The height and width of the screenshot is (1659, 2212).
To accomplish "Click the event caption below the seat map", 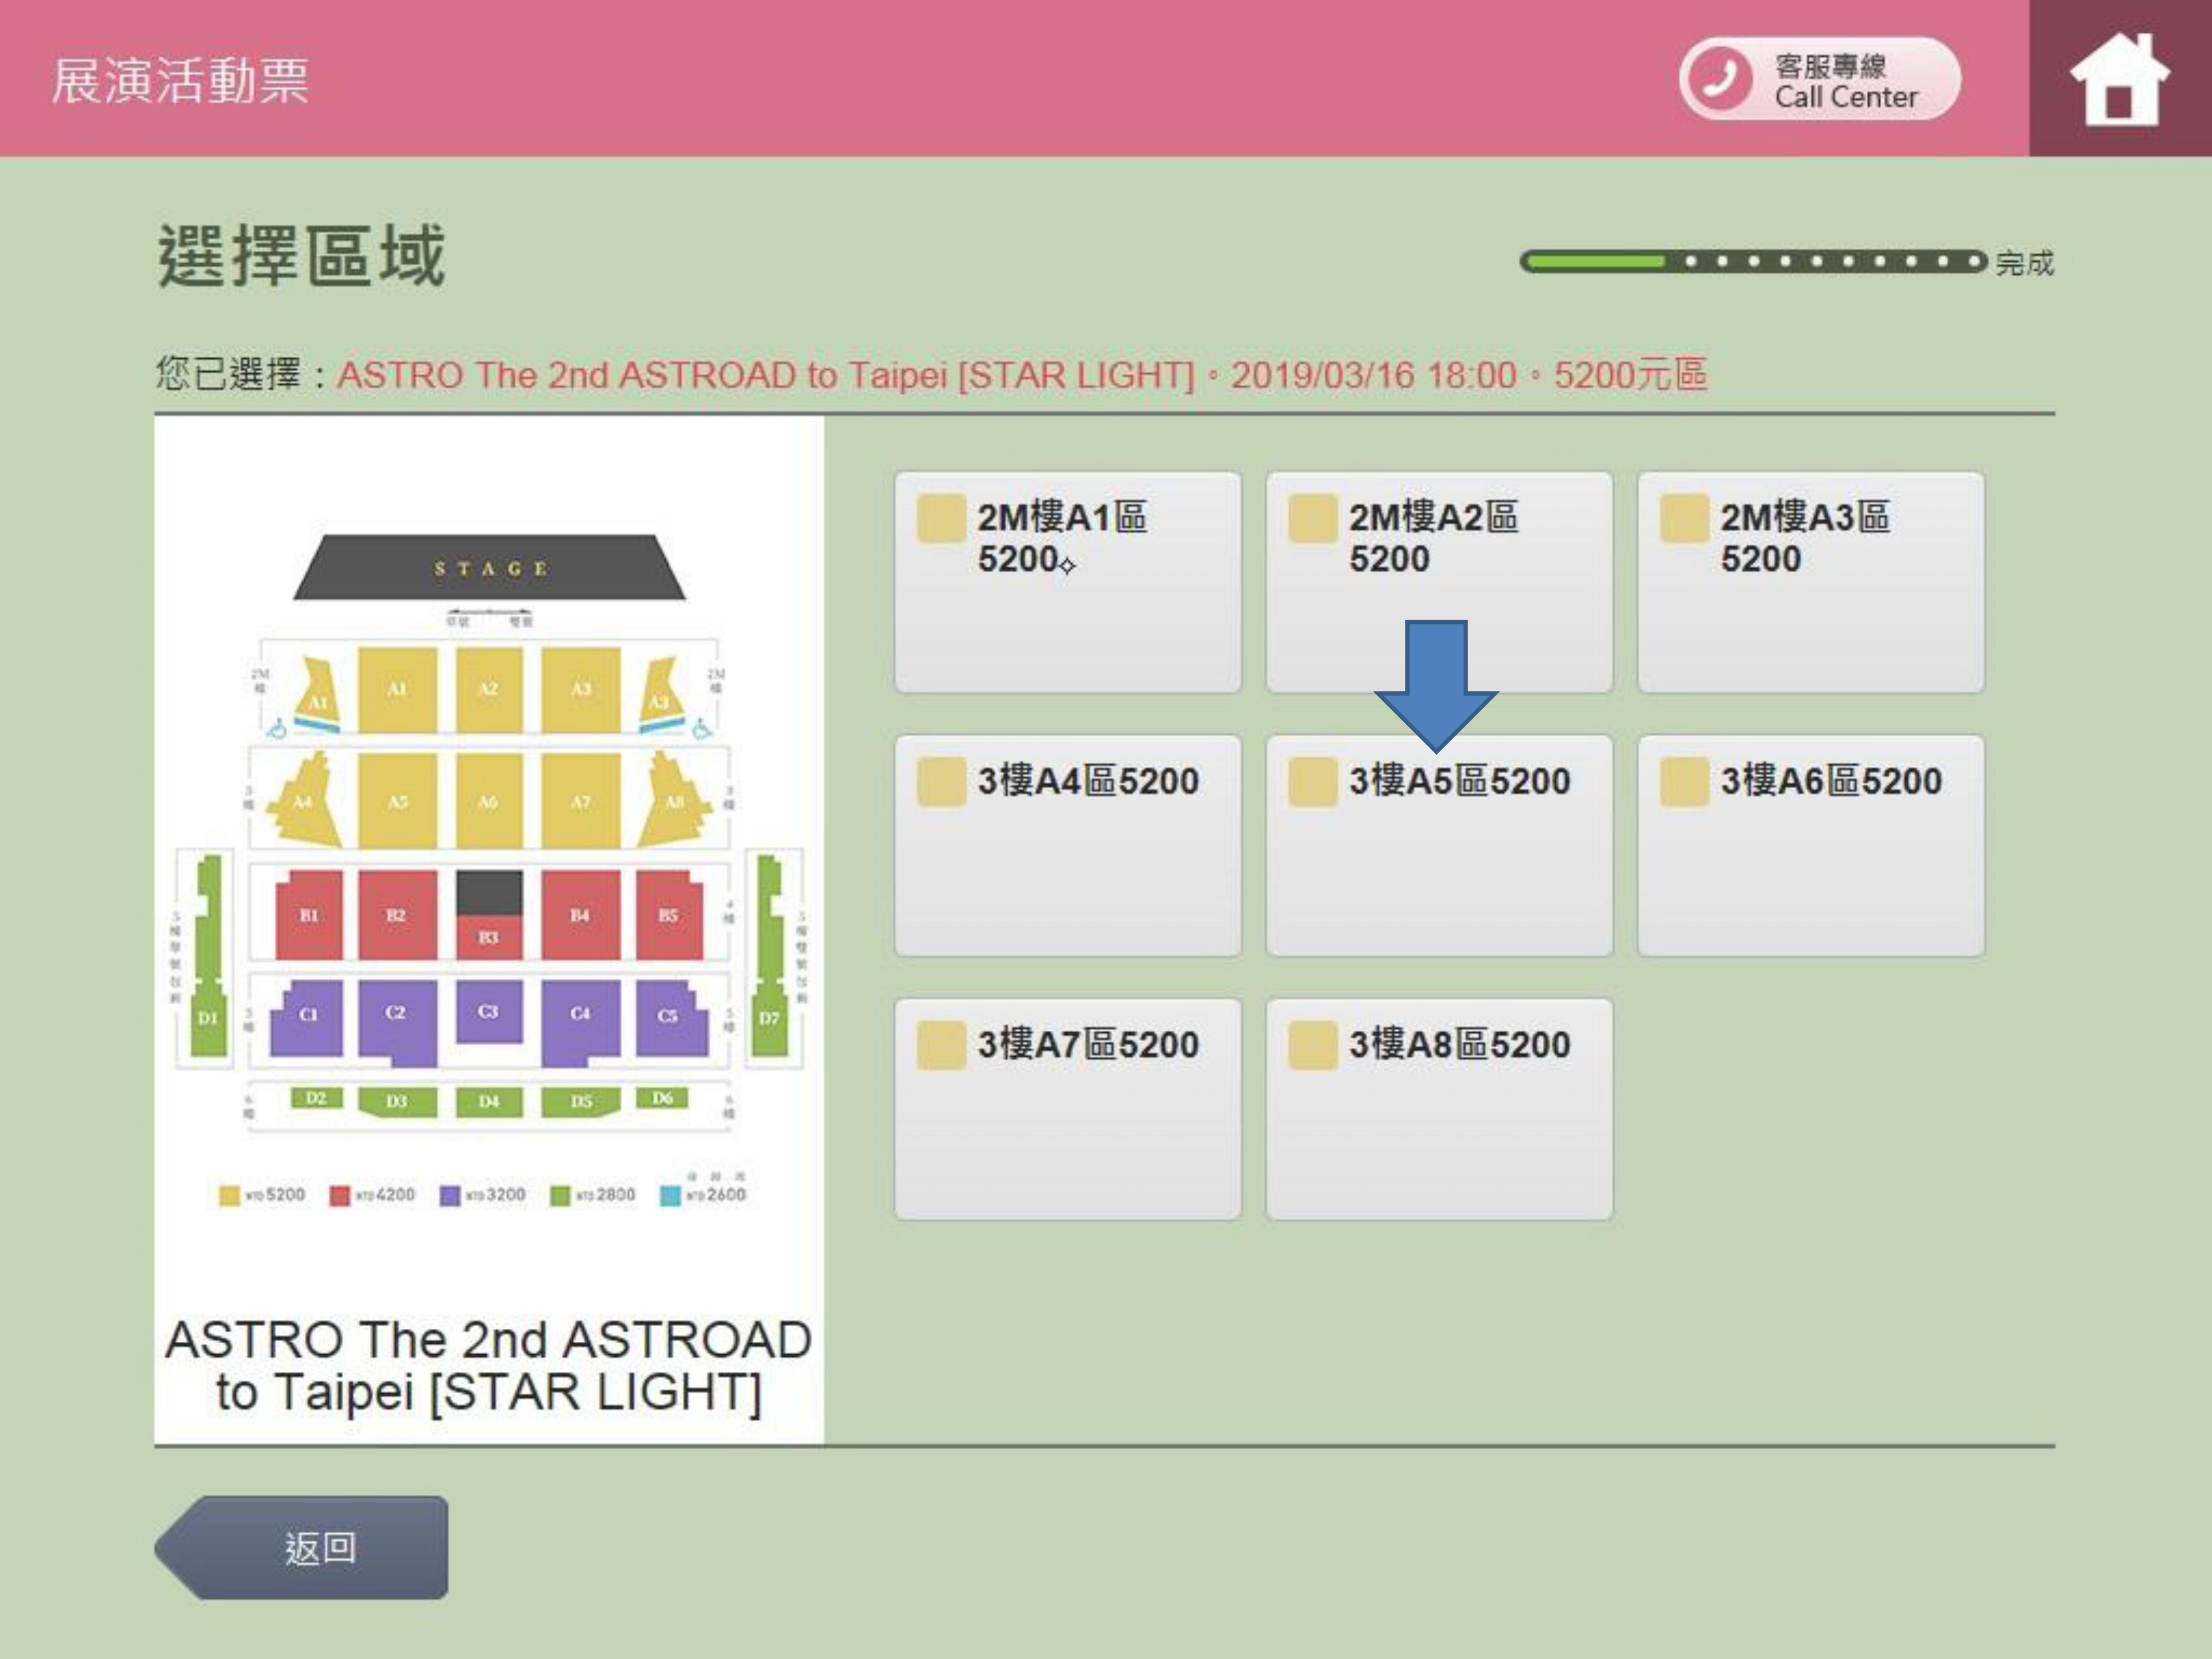I will pos(489,1366).
